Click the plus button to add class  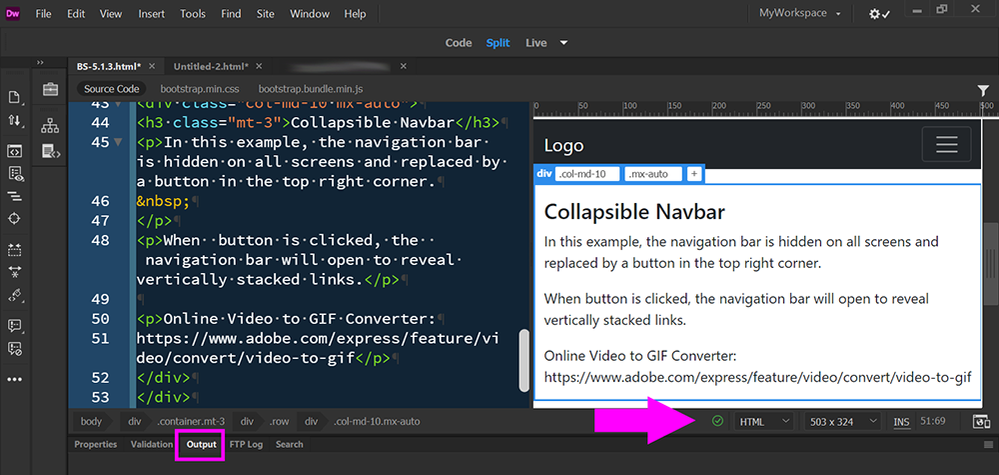[x=694, y=174]
